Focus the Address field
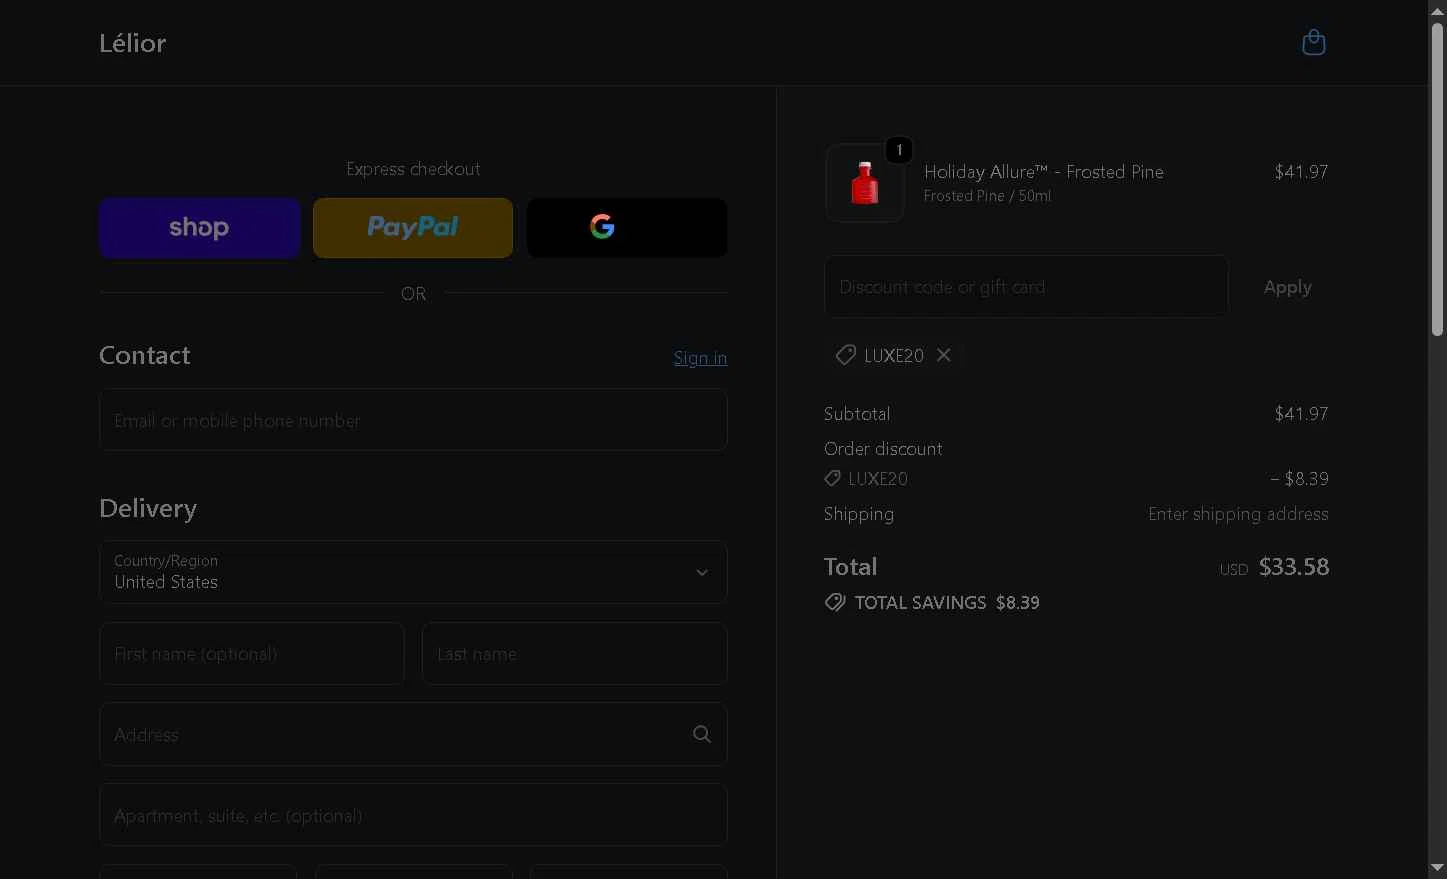Image resolution: width=1447 pixels, height=879 pixels. click(413, 734)
